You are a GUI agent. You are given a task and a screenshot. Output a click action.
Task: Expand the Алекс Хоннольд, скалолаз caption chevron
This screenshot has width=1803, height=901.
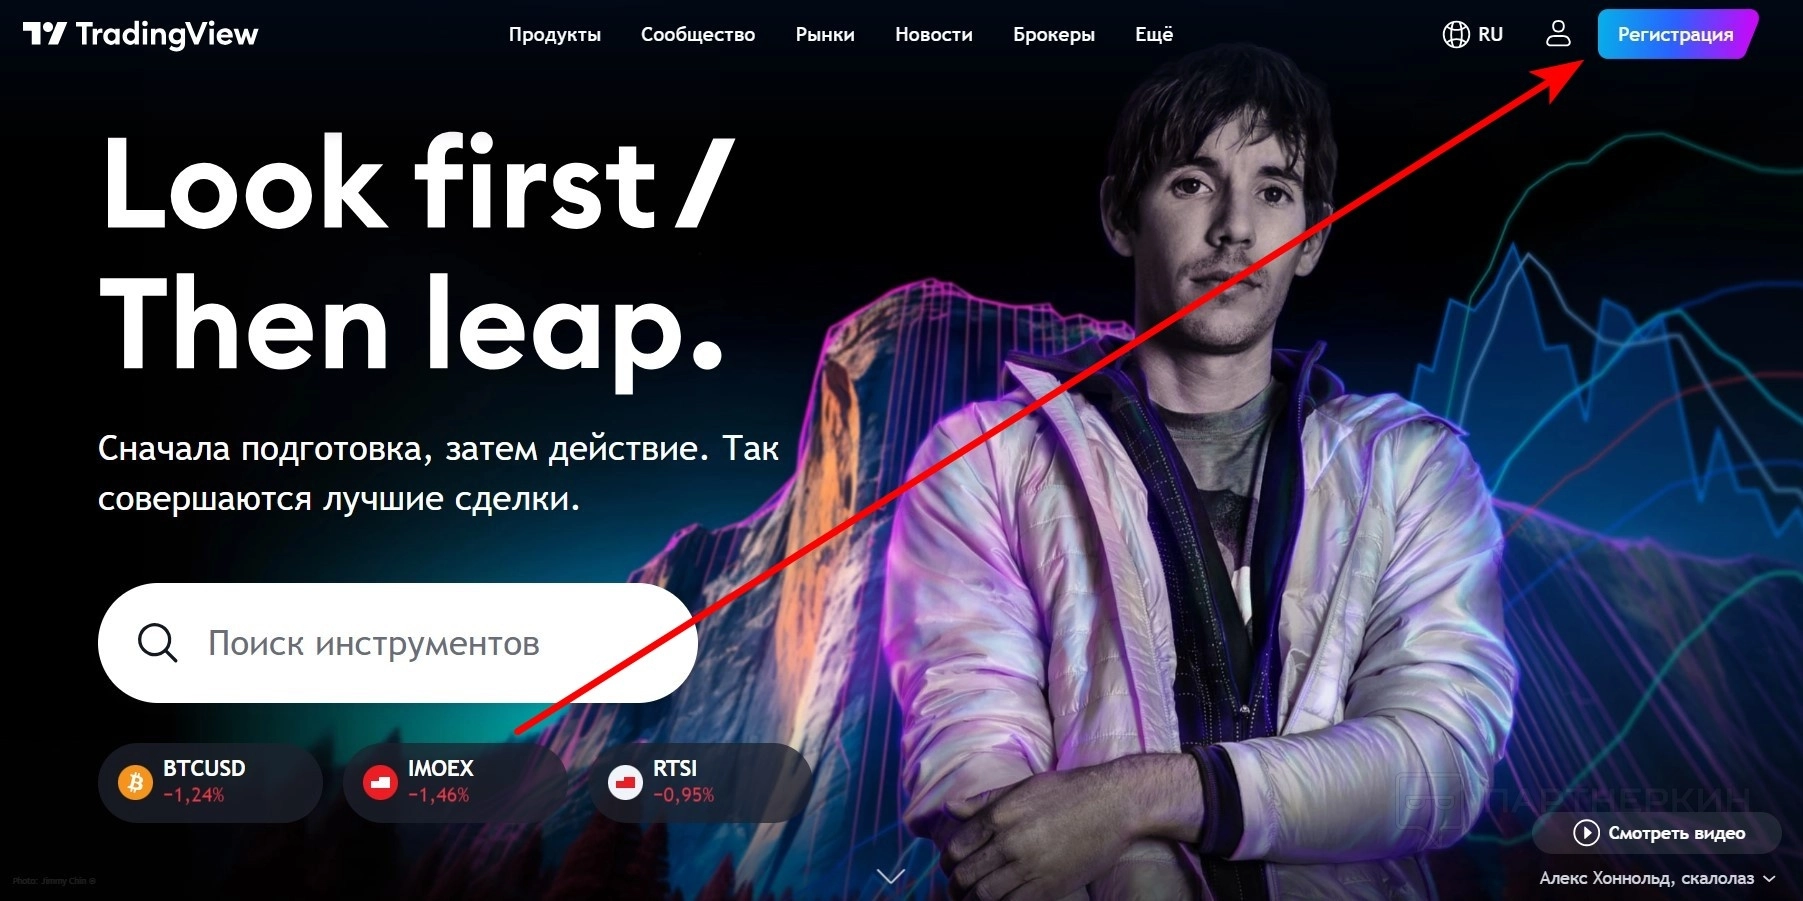click(x=1769, y=878)
